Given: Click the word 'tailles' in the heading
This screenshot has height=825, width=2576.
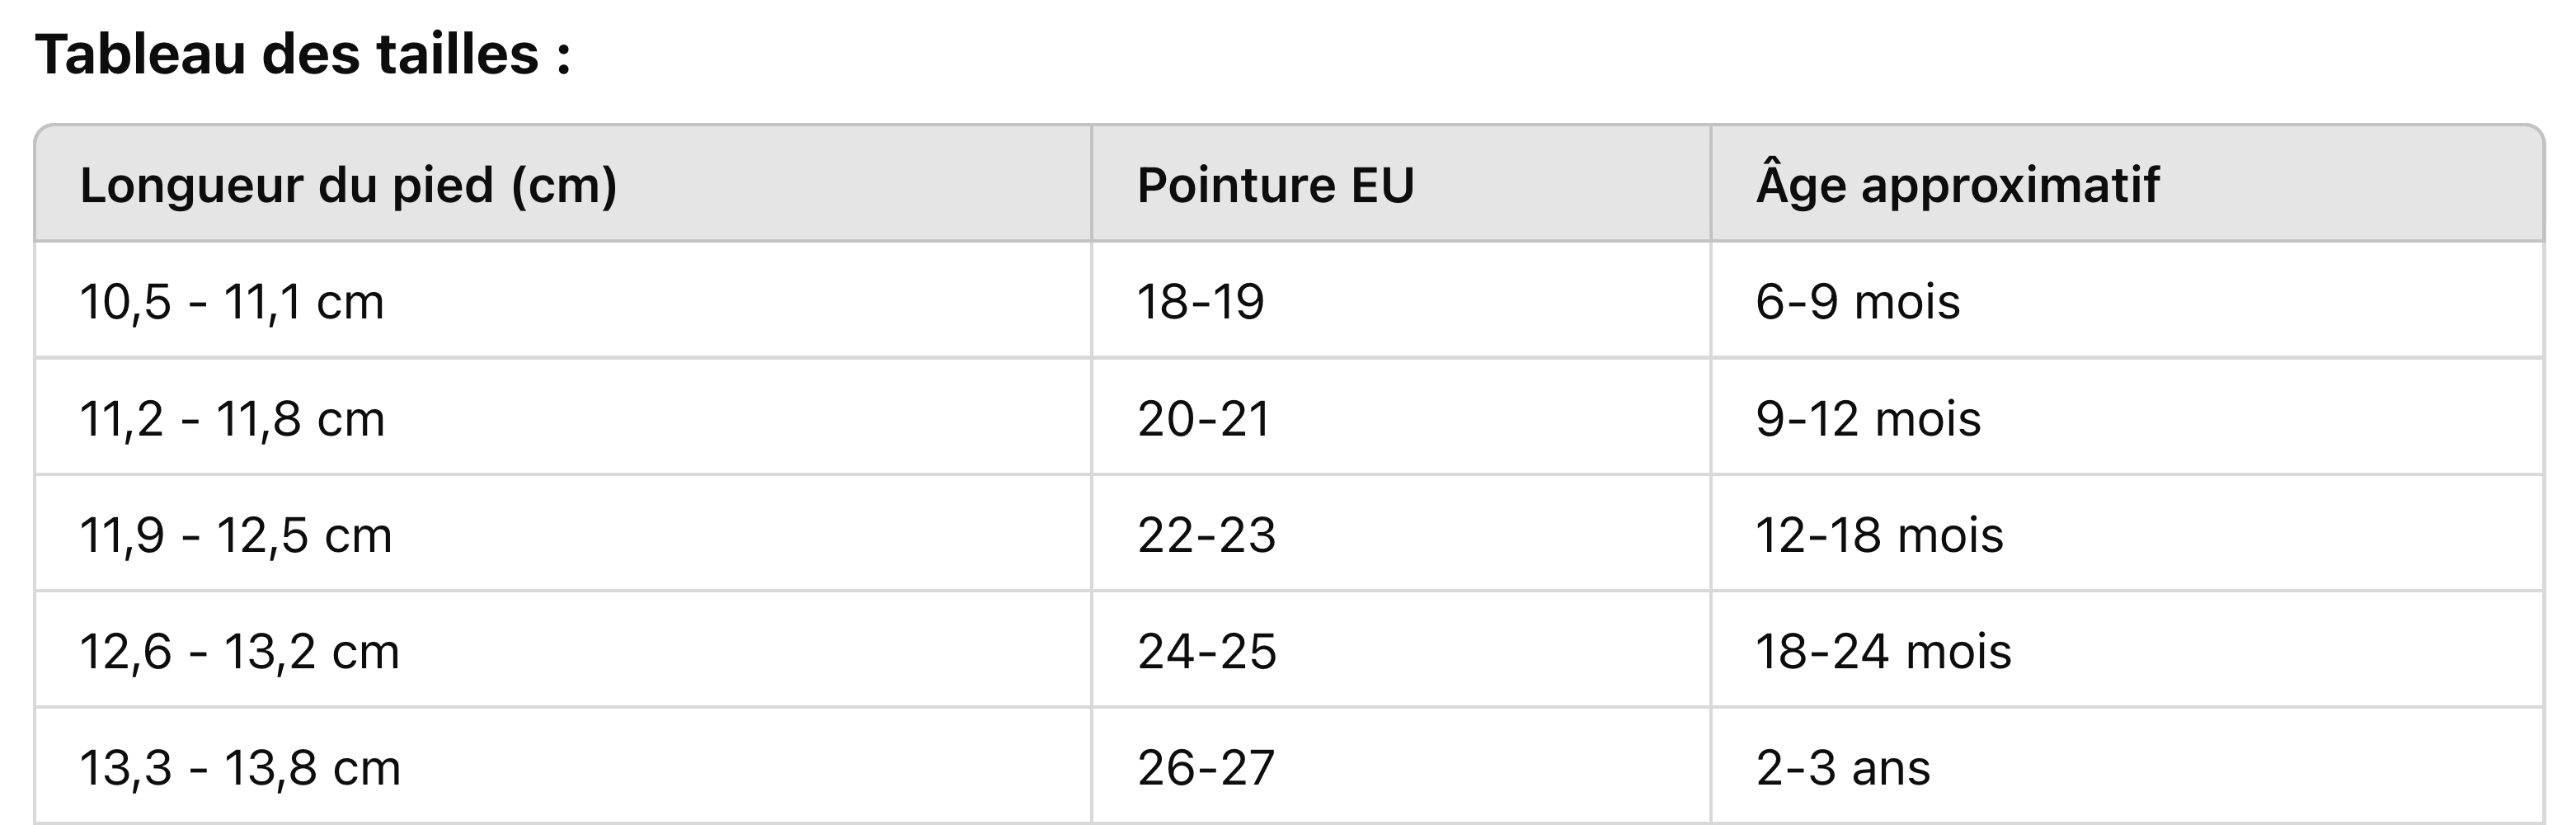Looking at the screenshot, I should click(x=457, y=54).
